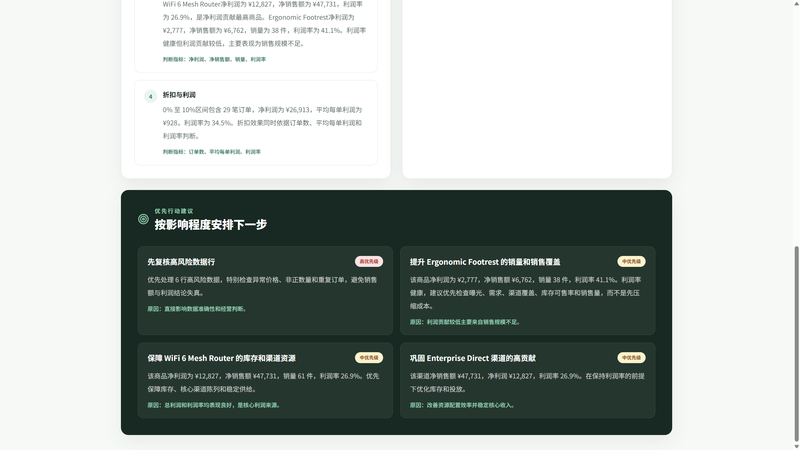The image size is (800, 450).
Task: Click the title 提升 Ergonomic Footrest 的销量和销售覆盖
Action: click(485, 262)
